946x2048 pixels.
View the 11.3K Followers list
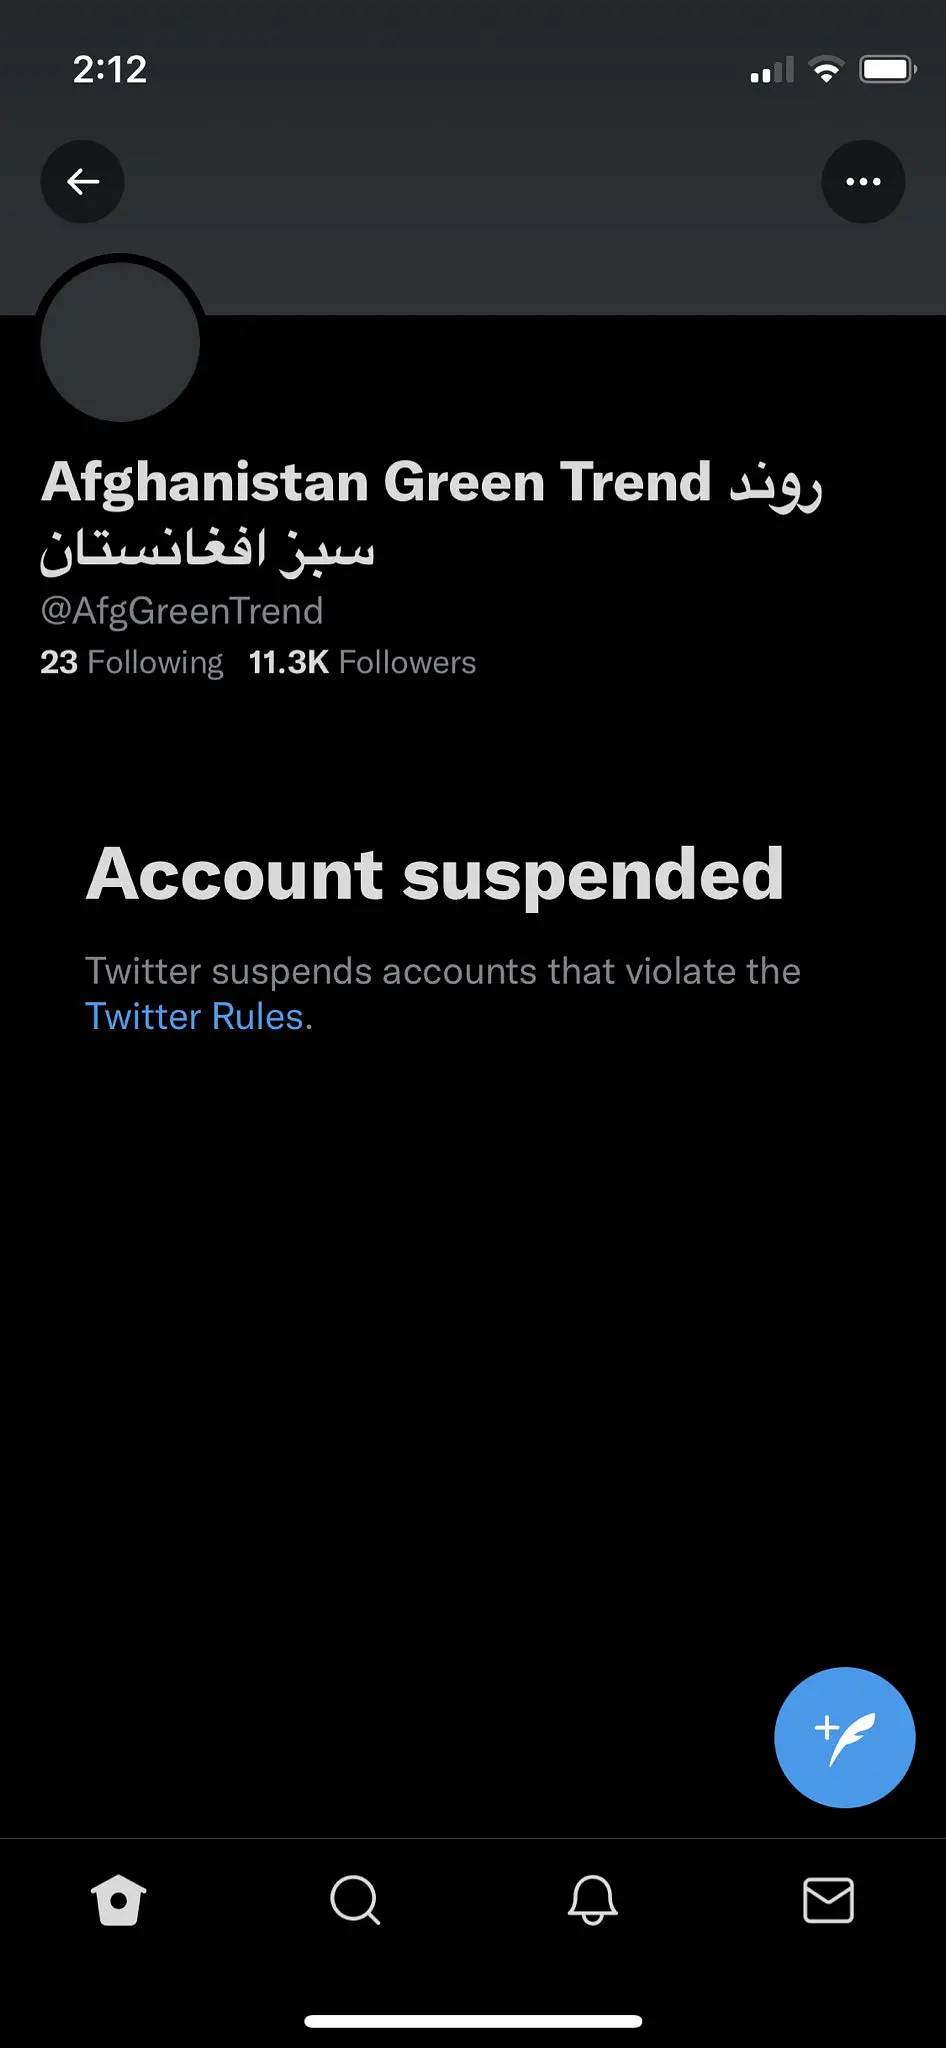[x=362, y=662]
